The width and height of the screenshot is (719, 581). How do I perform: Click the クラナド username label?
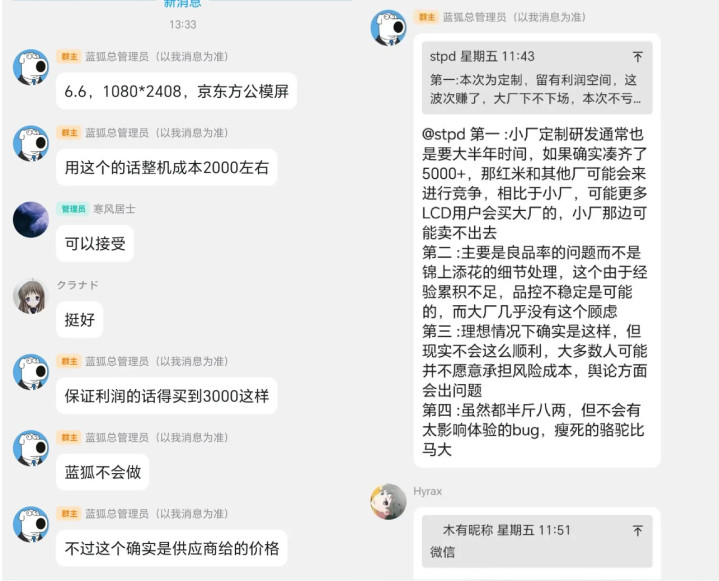77,285
